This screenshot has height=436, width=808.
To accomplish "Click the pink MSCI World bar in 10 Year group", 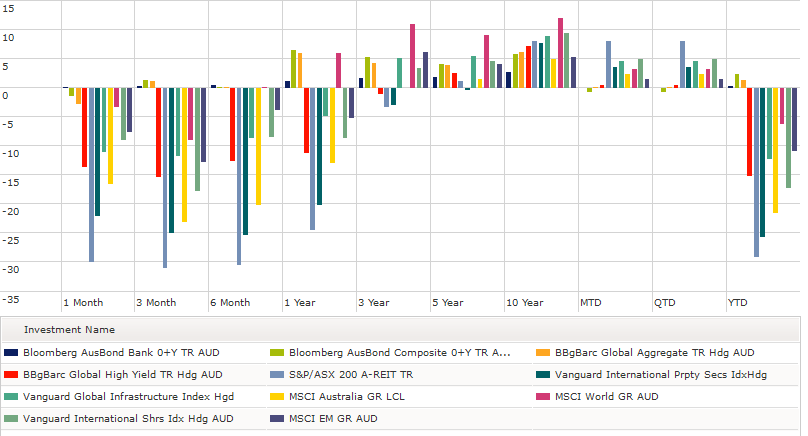I will [x=561, y=53].
